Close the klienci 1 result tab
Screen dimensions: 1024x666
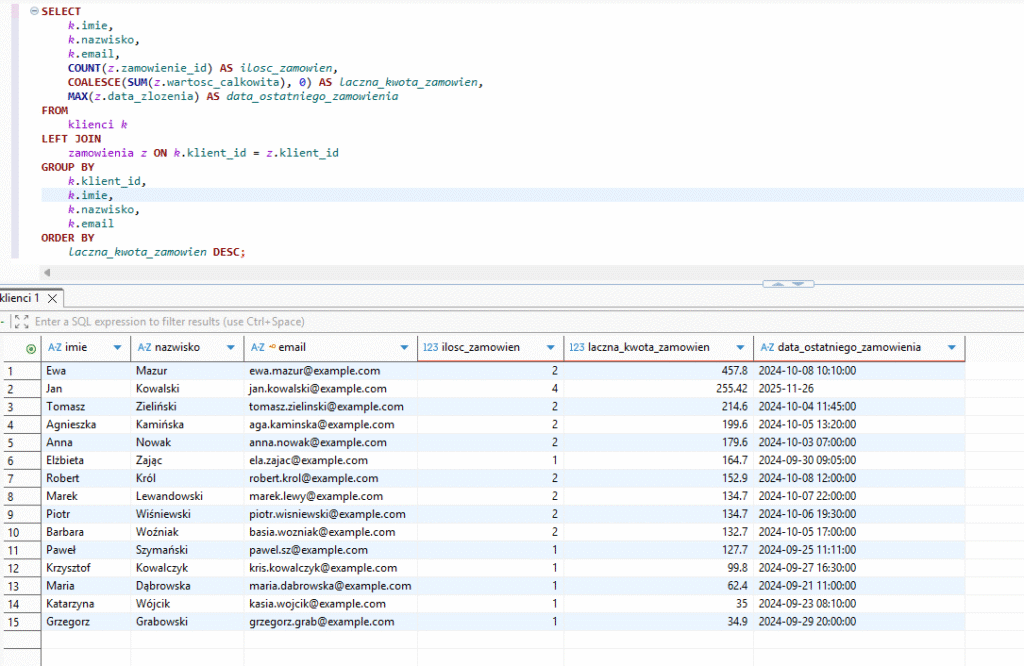pyautogui.click(x=53, y=298)
